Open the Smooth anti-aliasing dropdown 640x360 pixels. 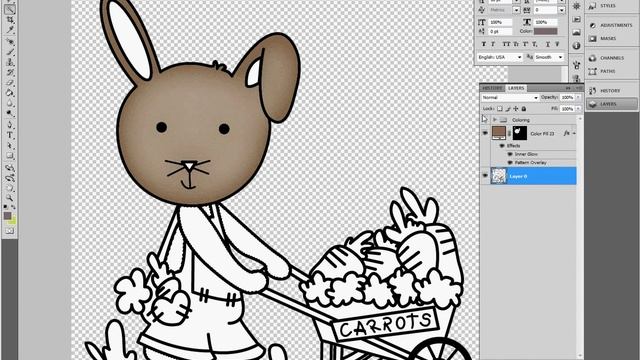[549, 57]
